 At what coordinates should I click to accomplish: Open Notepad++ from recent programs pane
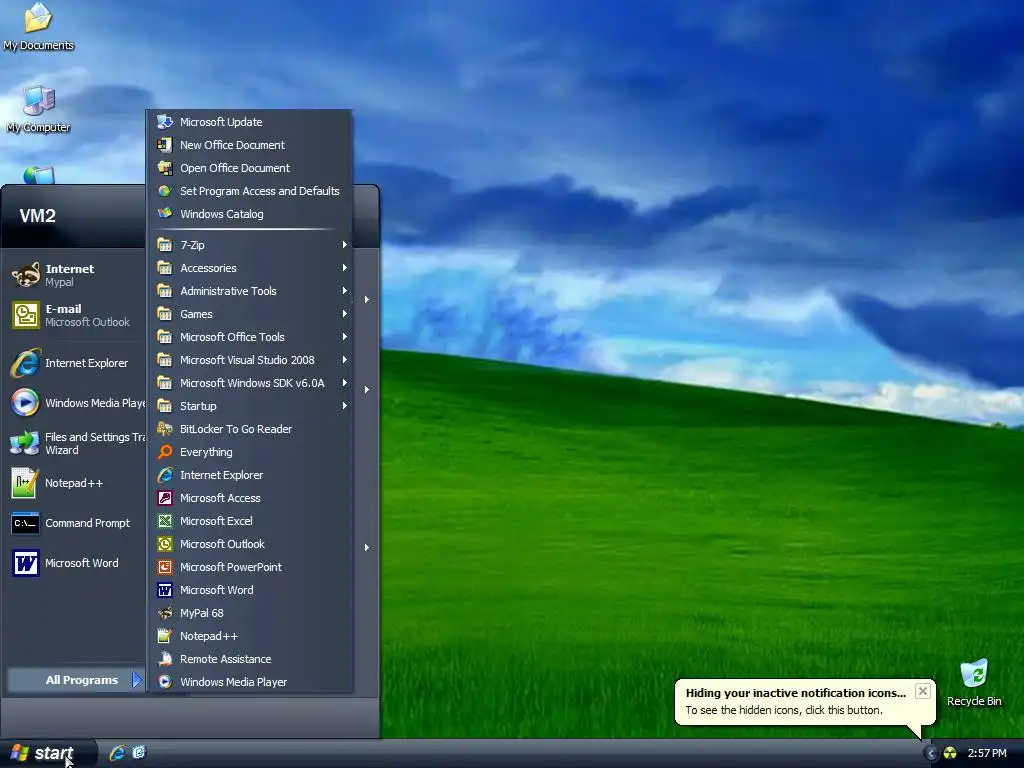(75, 483)
